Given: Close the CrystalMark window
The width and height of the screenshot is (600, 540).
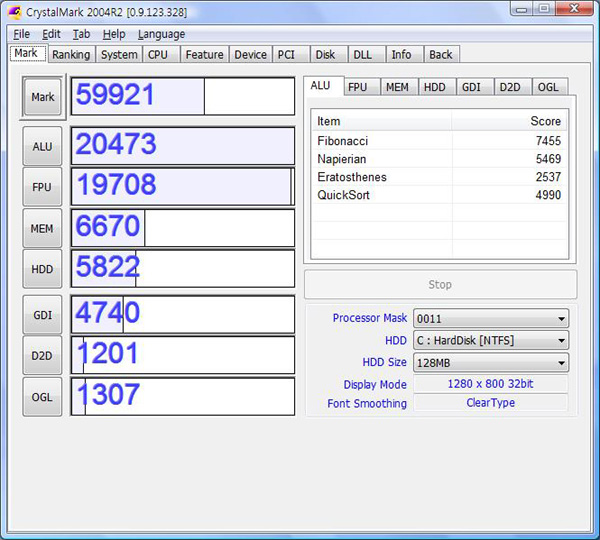Looking at the screenshot, I should click(574, 8).
